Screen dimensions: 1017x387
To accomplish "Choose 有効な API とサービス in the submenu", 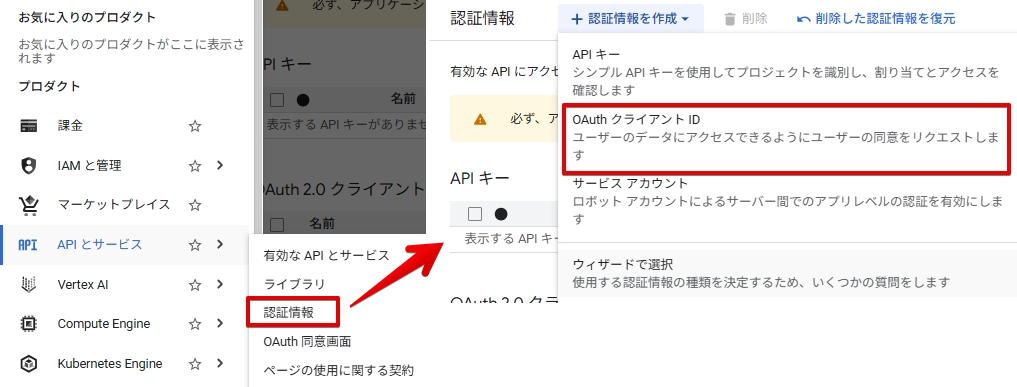I will coord(326,255).
